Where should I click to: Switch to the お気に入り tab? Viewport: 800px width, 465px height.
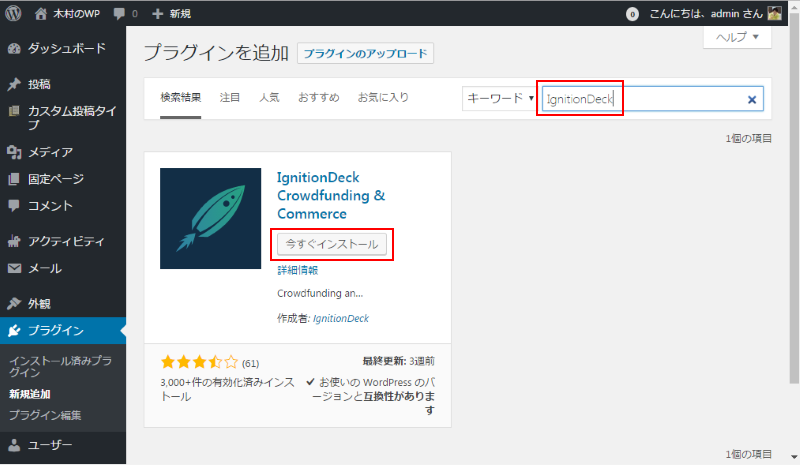point(383,97)
